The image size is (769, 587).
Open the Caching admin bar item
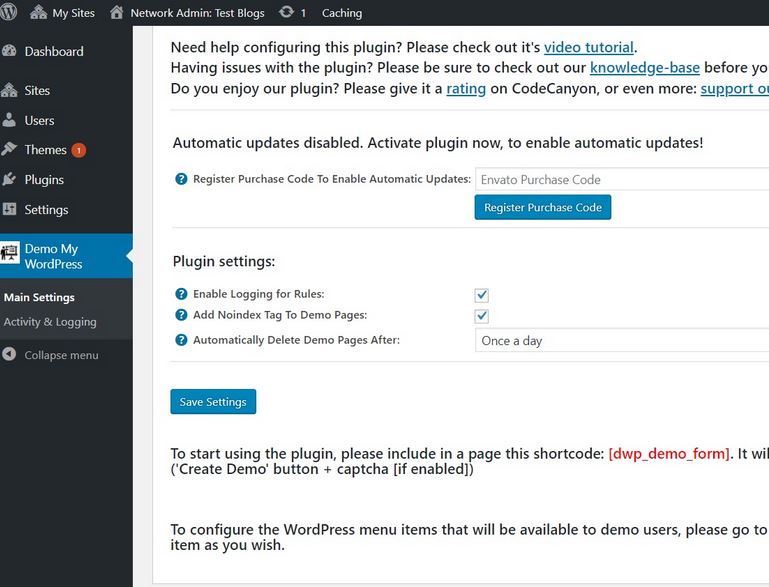[x=342, y=13]
